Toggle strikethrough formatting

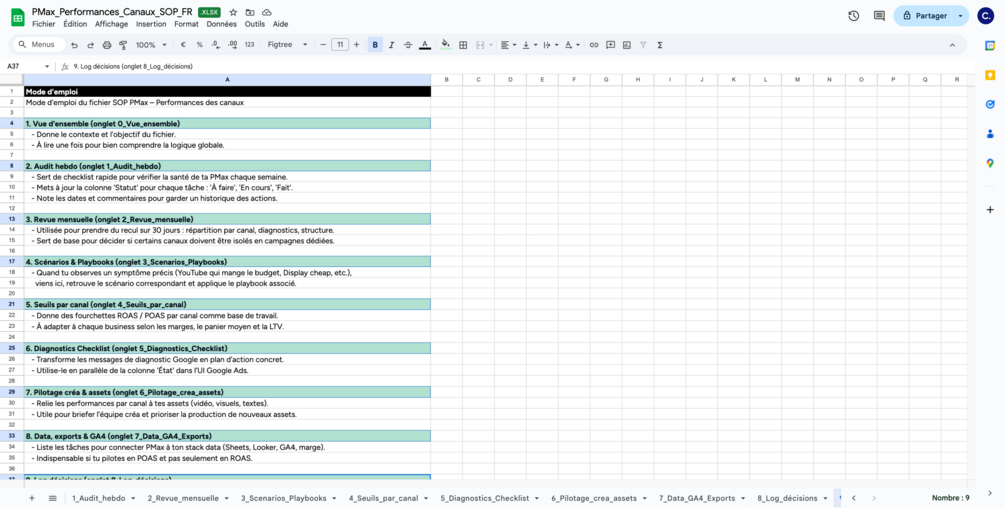[x=408, y=45]
